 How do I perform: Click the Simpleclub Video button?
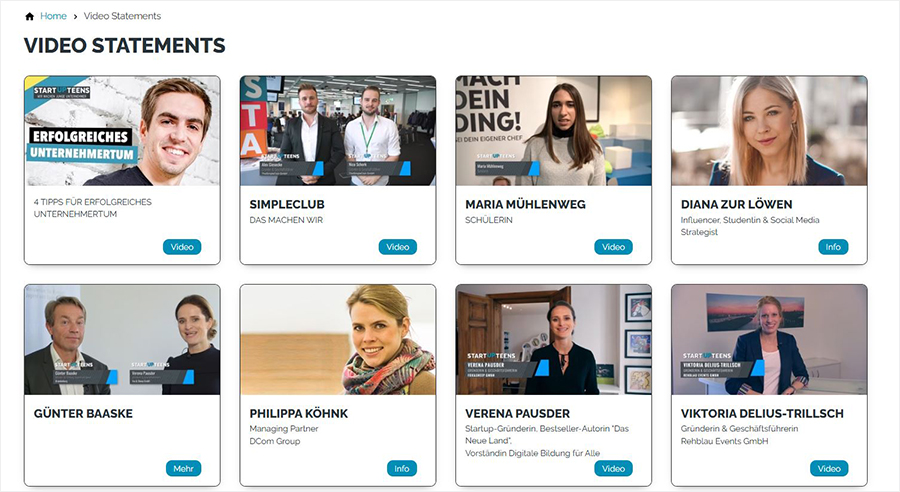pyautogui.click(x=398, y=247)
